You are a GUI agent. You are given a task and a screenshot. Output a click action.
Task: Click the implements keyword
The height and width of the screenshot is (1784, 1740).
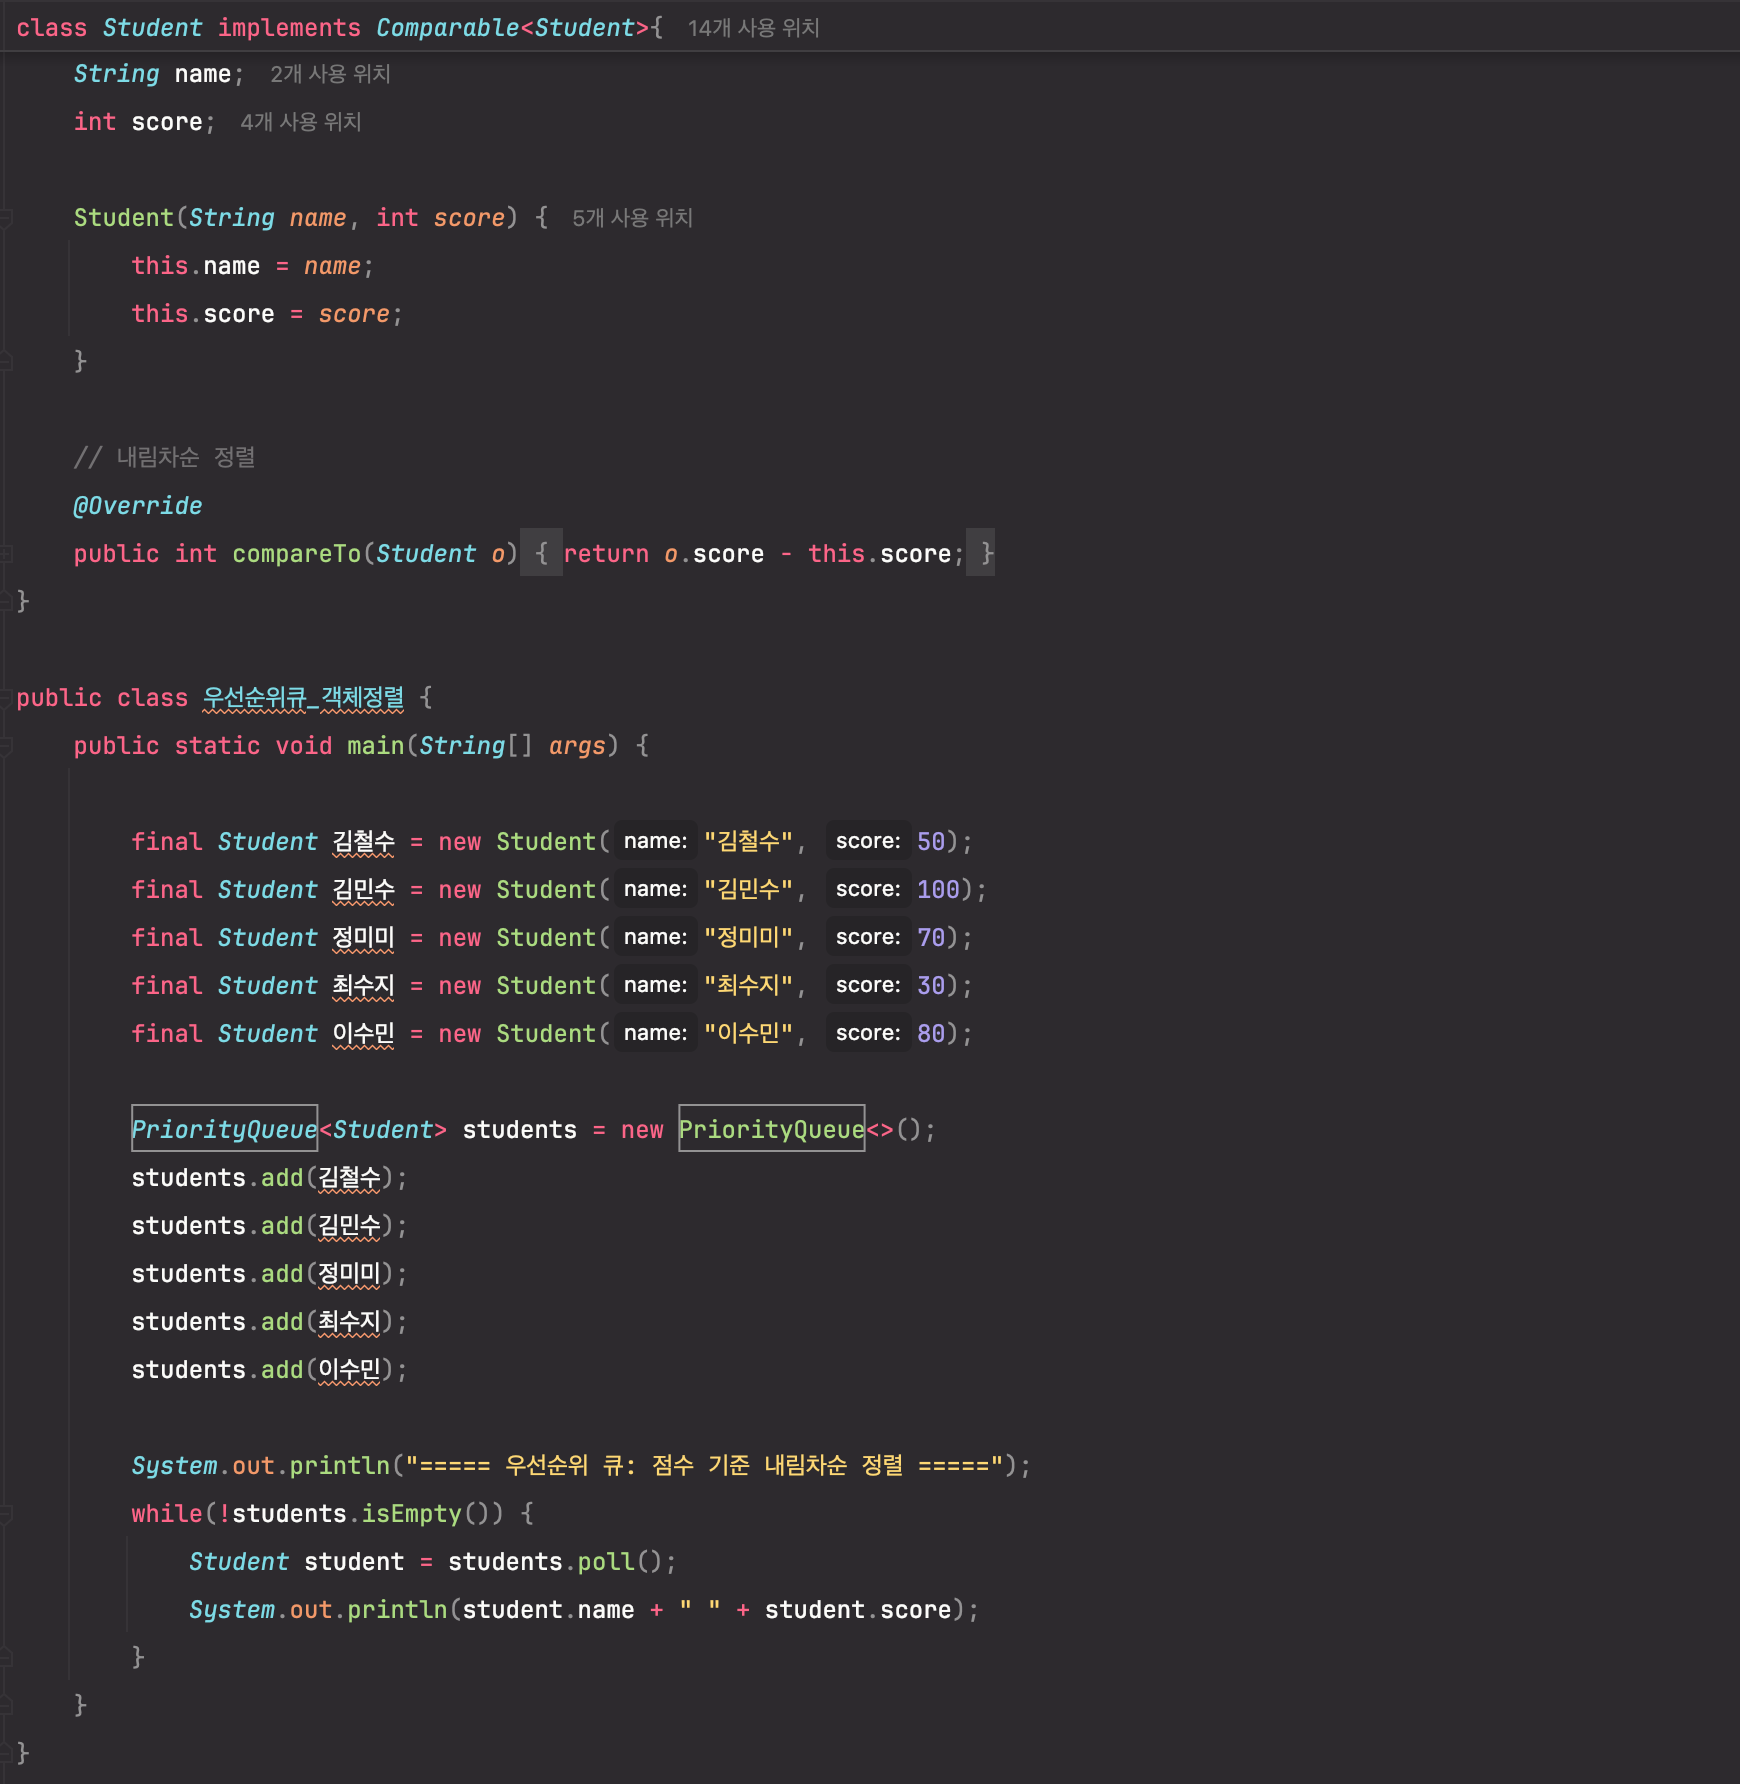[289, 28]
